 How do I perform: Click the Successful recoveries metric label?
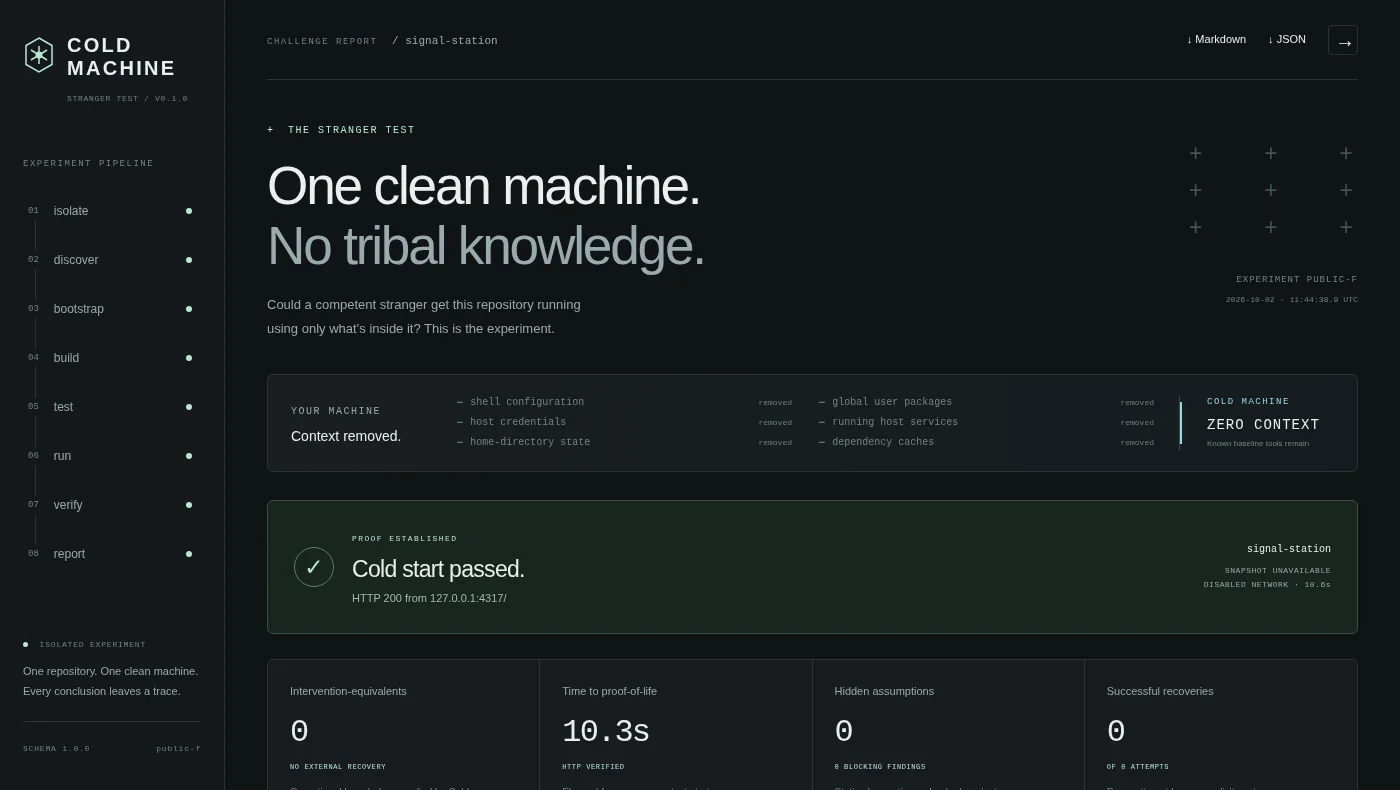point(1160,691)
